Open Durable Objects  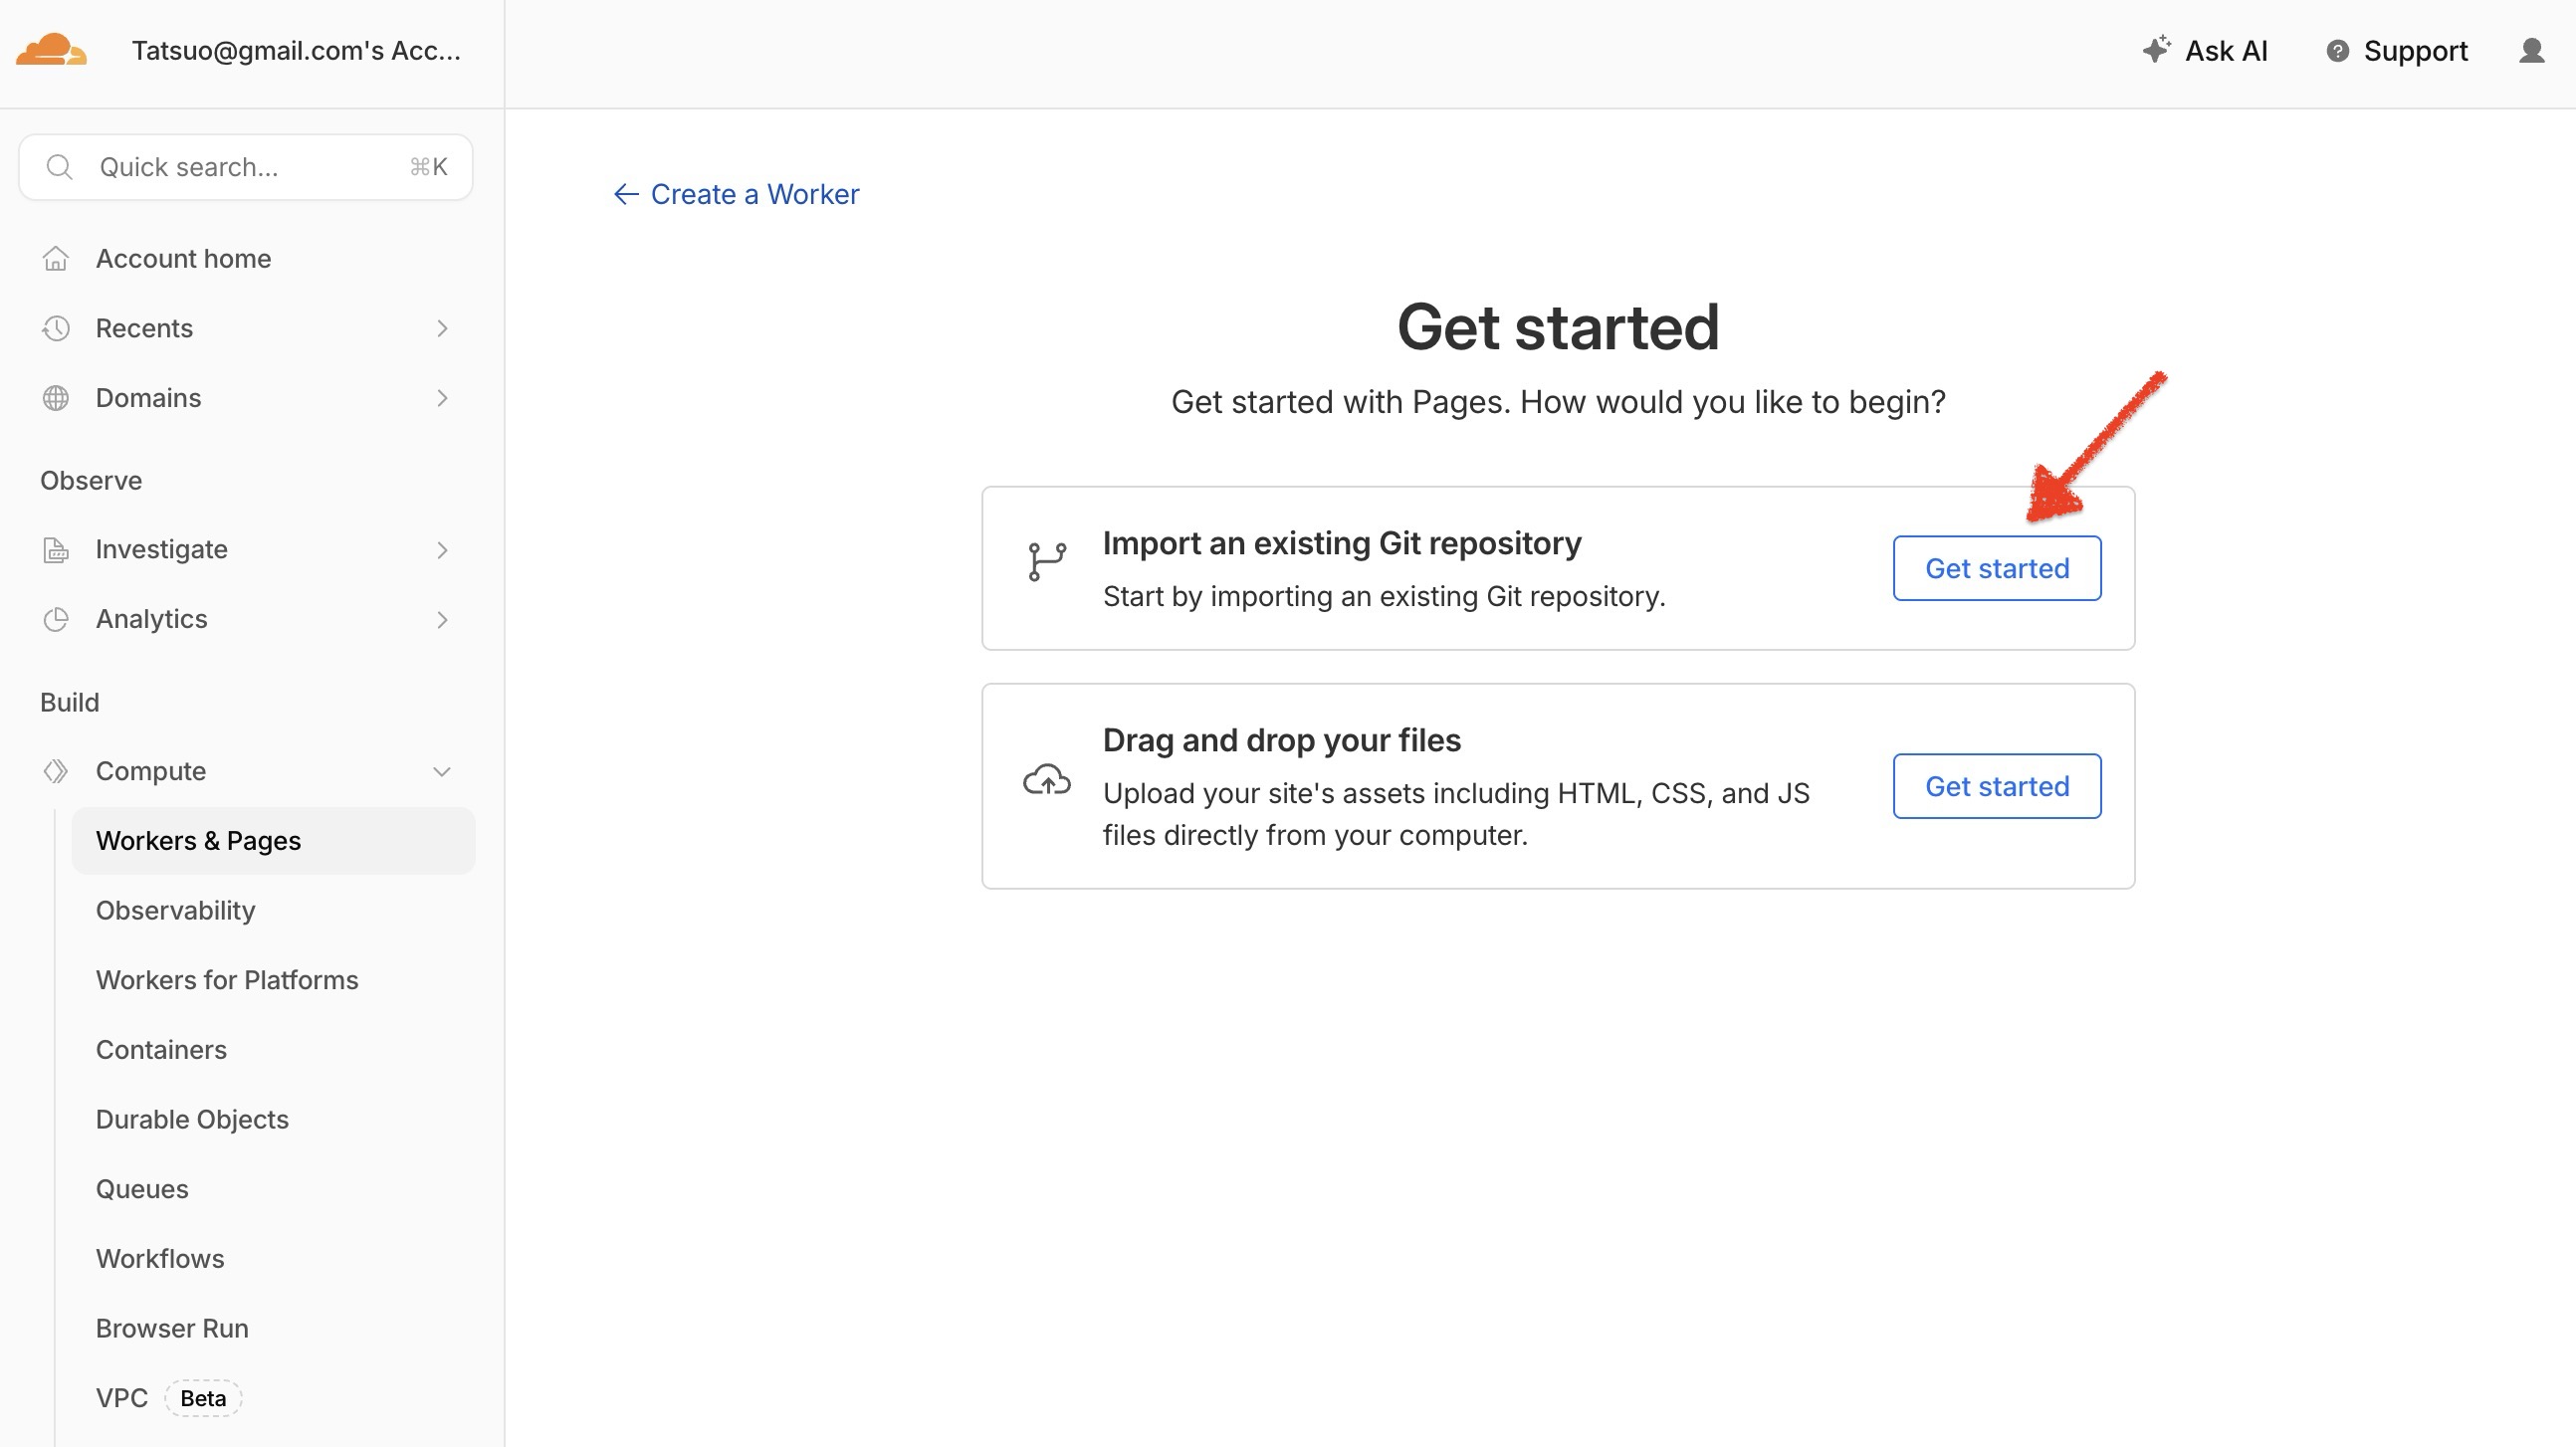(192, 1120)
